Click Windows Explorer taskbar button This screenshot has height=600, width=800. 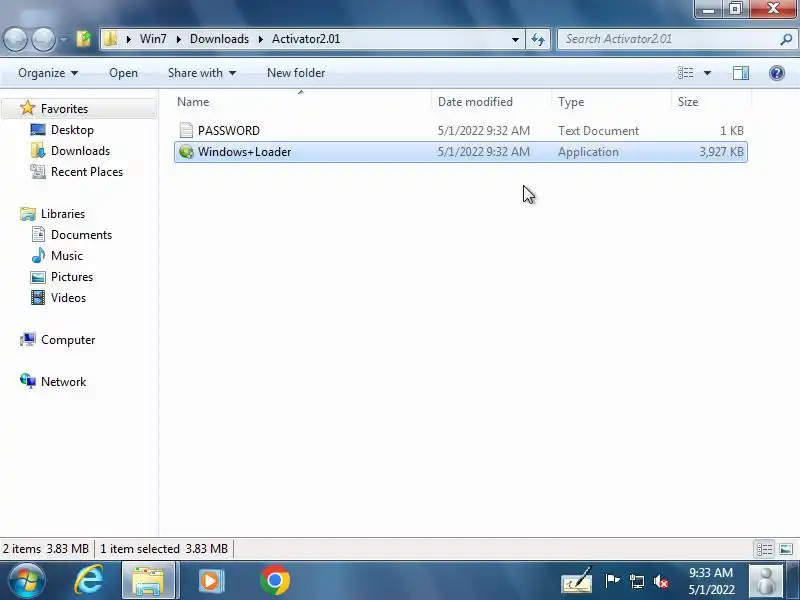pos(148,581)
